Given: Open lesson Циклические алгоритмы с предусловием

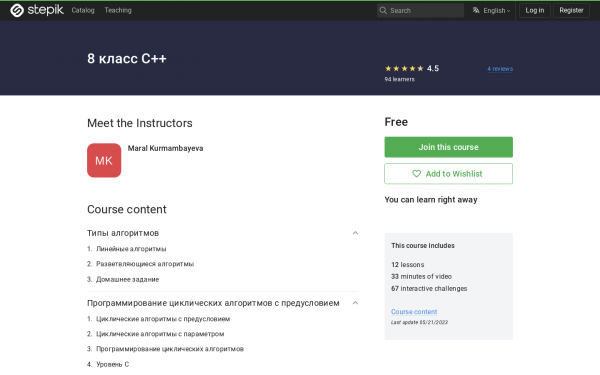Looking at the screenshot, I should (x=163, y=319).
